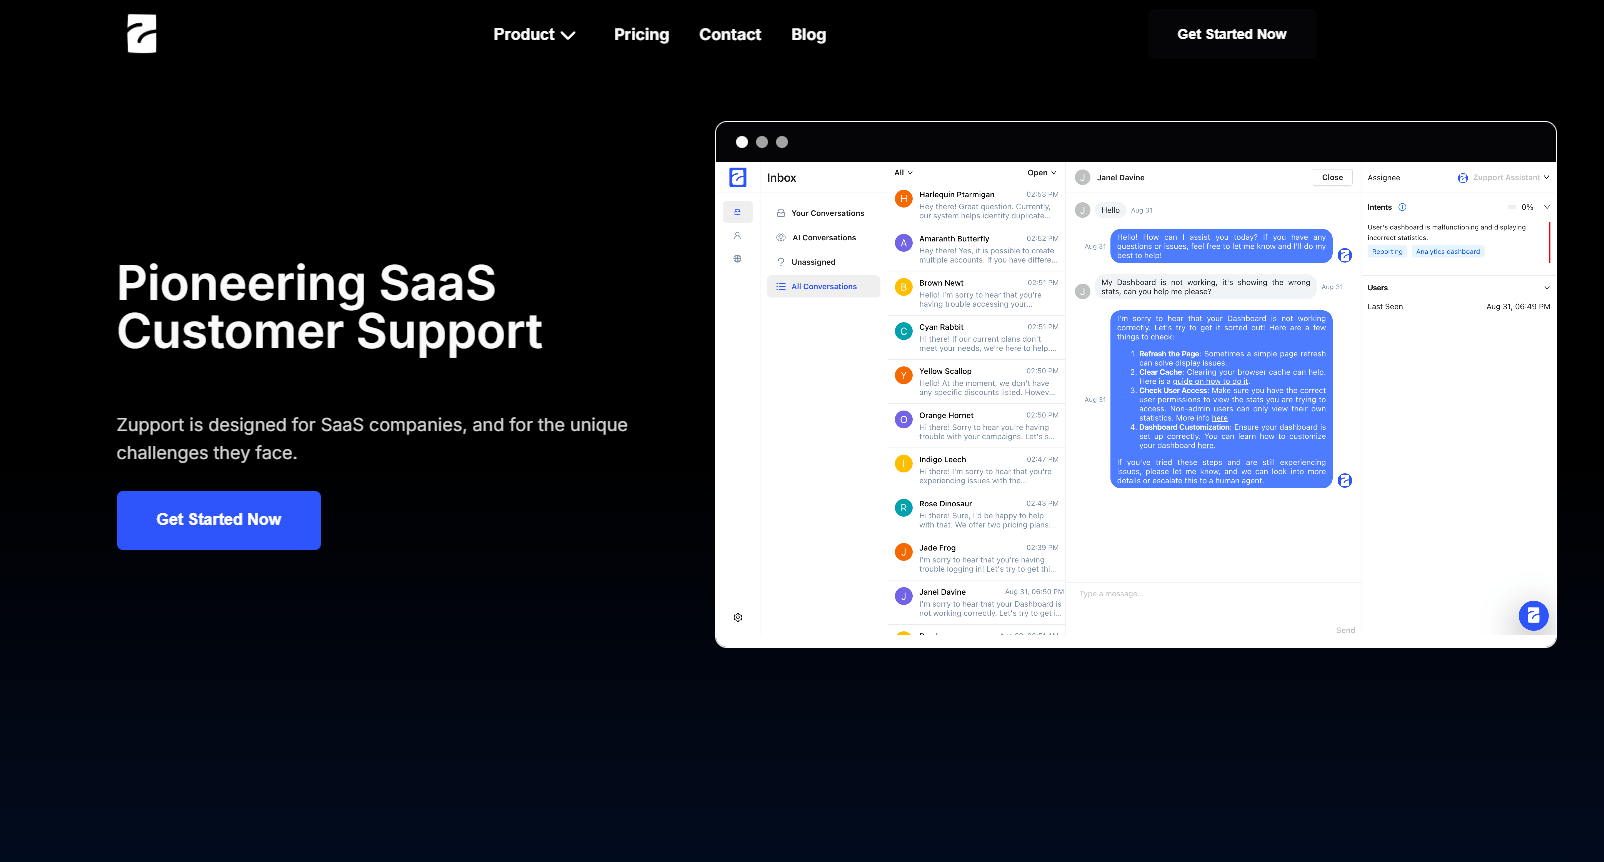
Task: Click the Inbox heading in the app panel
Action: point(781,178)
